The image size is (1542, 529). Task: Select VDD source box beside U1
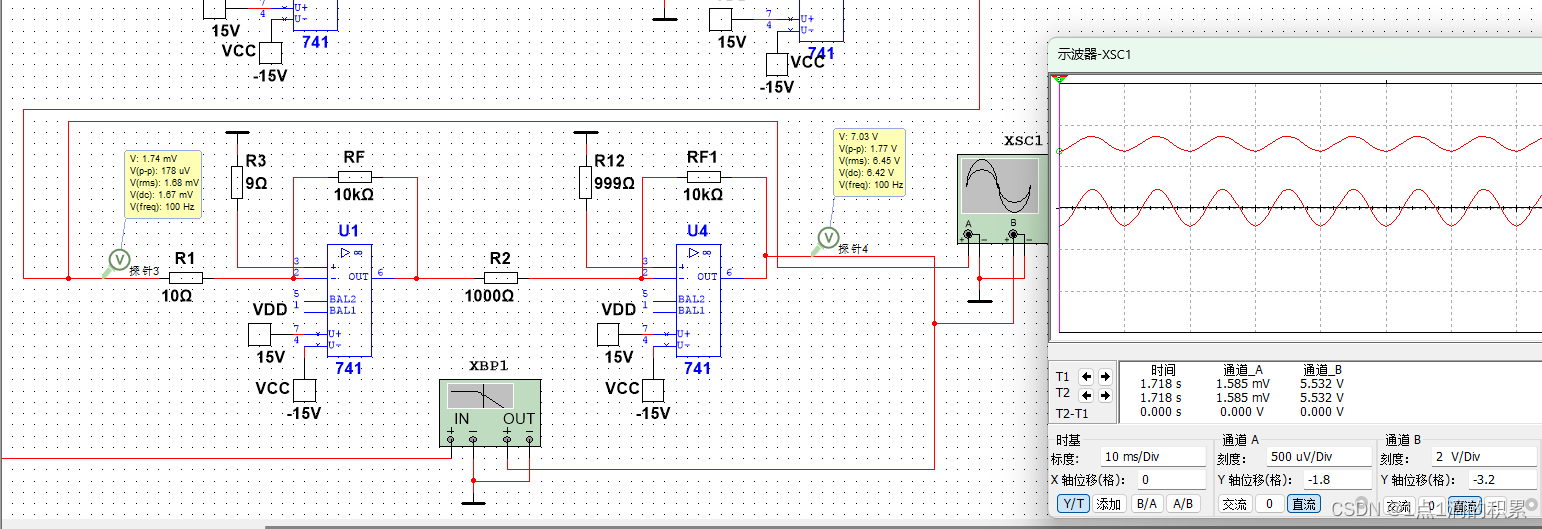point(260,333)
